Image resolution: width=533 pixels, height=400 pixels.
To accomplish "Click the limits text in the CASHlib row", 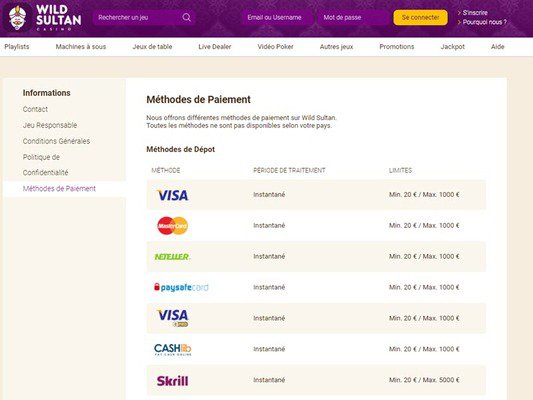I will coord(424,349).
